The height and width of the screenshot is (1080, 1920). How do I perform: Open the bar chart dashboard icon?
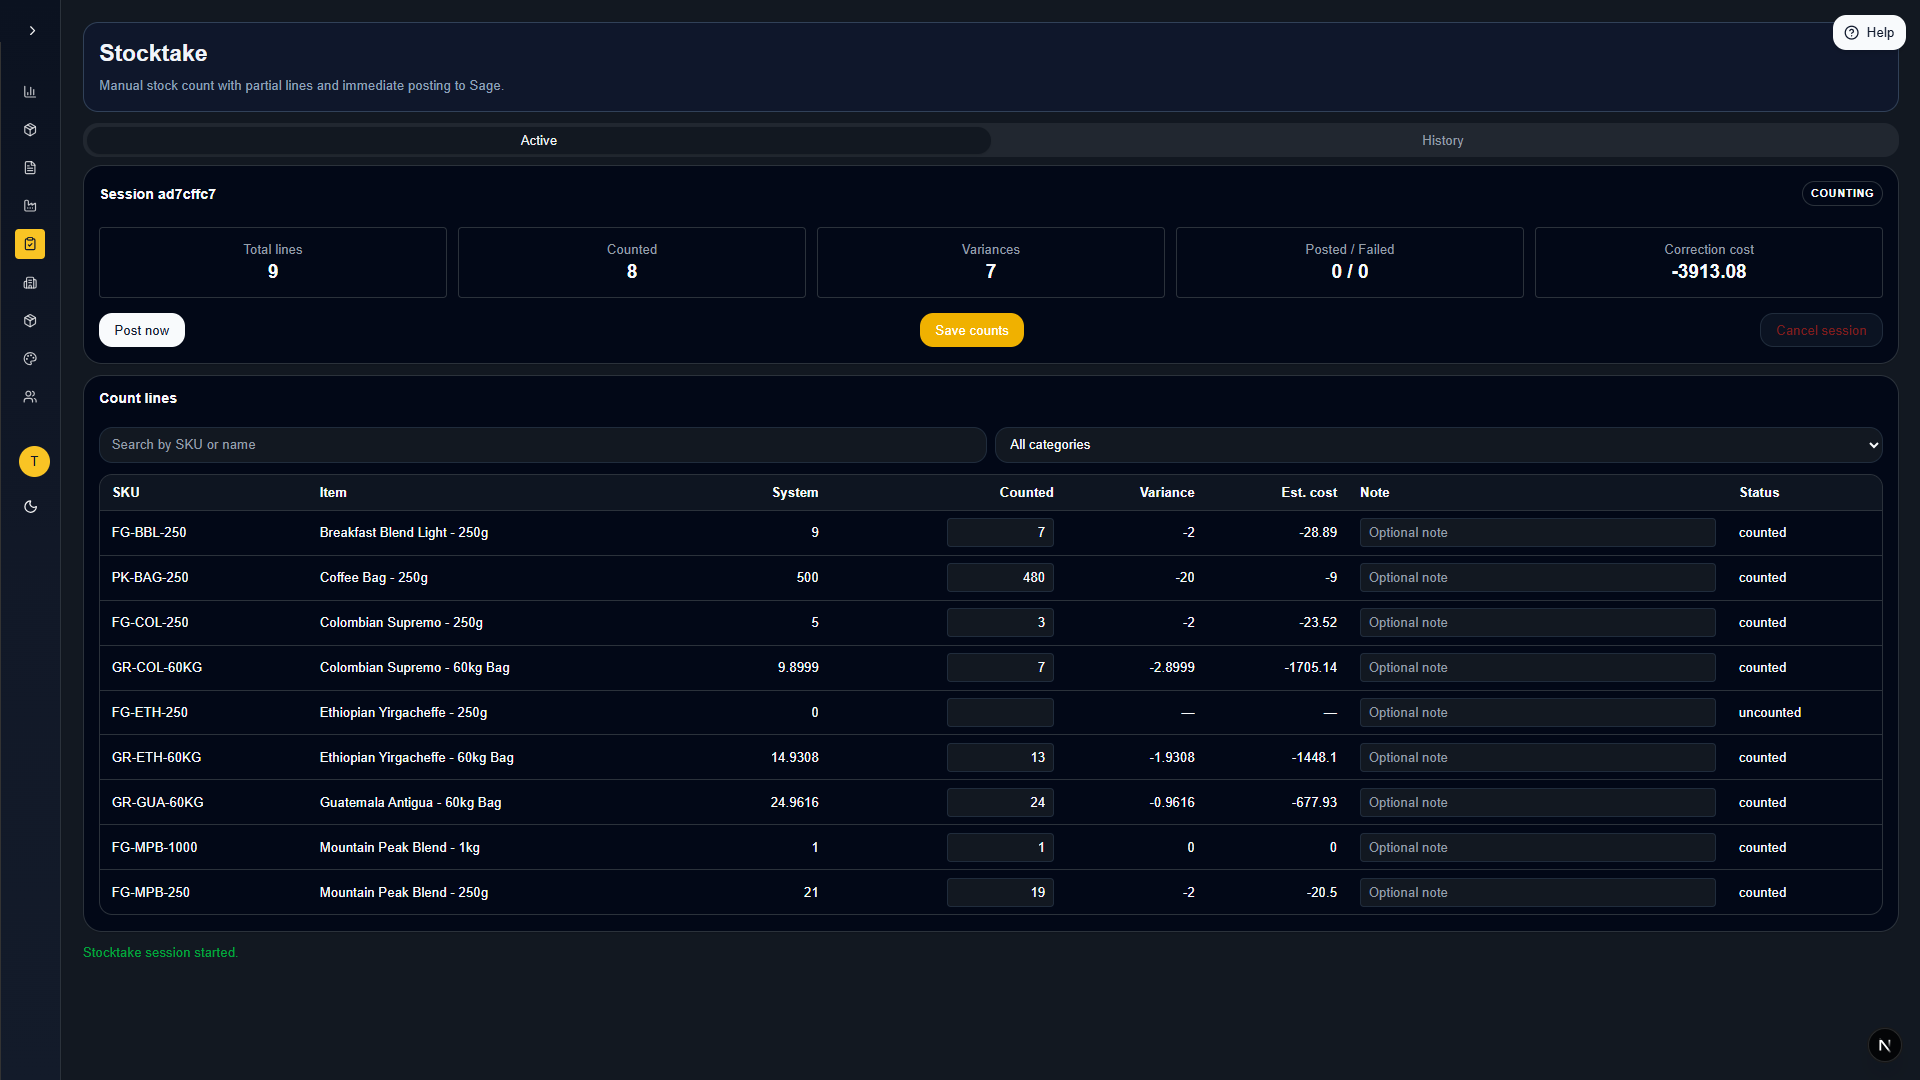pos(30,92)
